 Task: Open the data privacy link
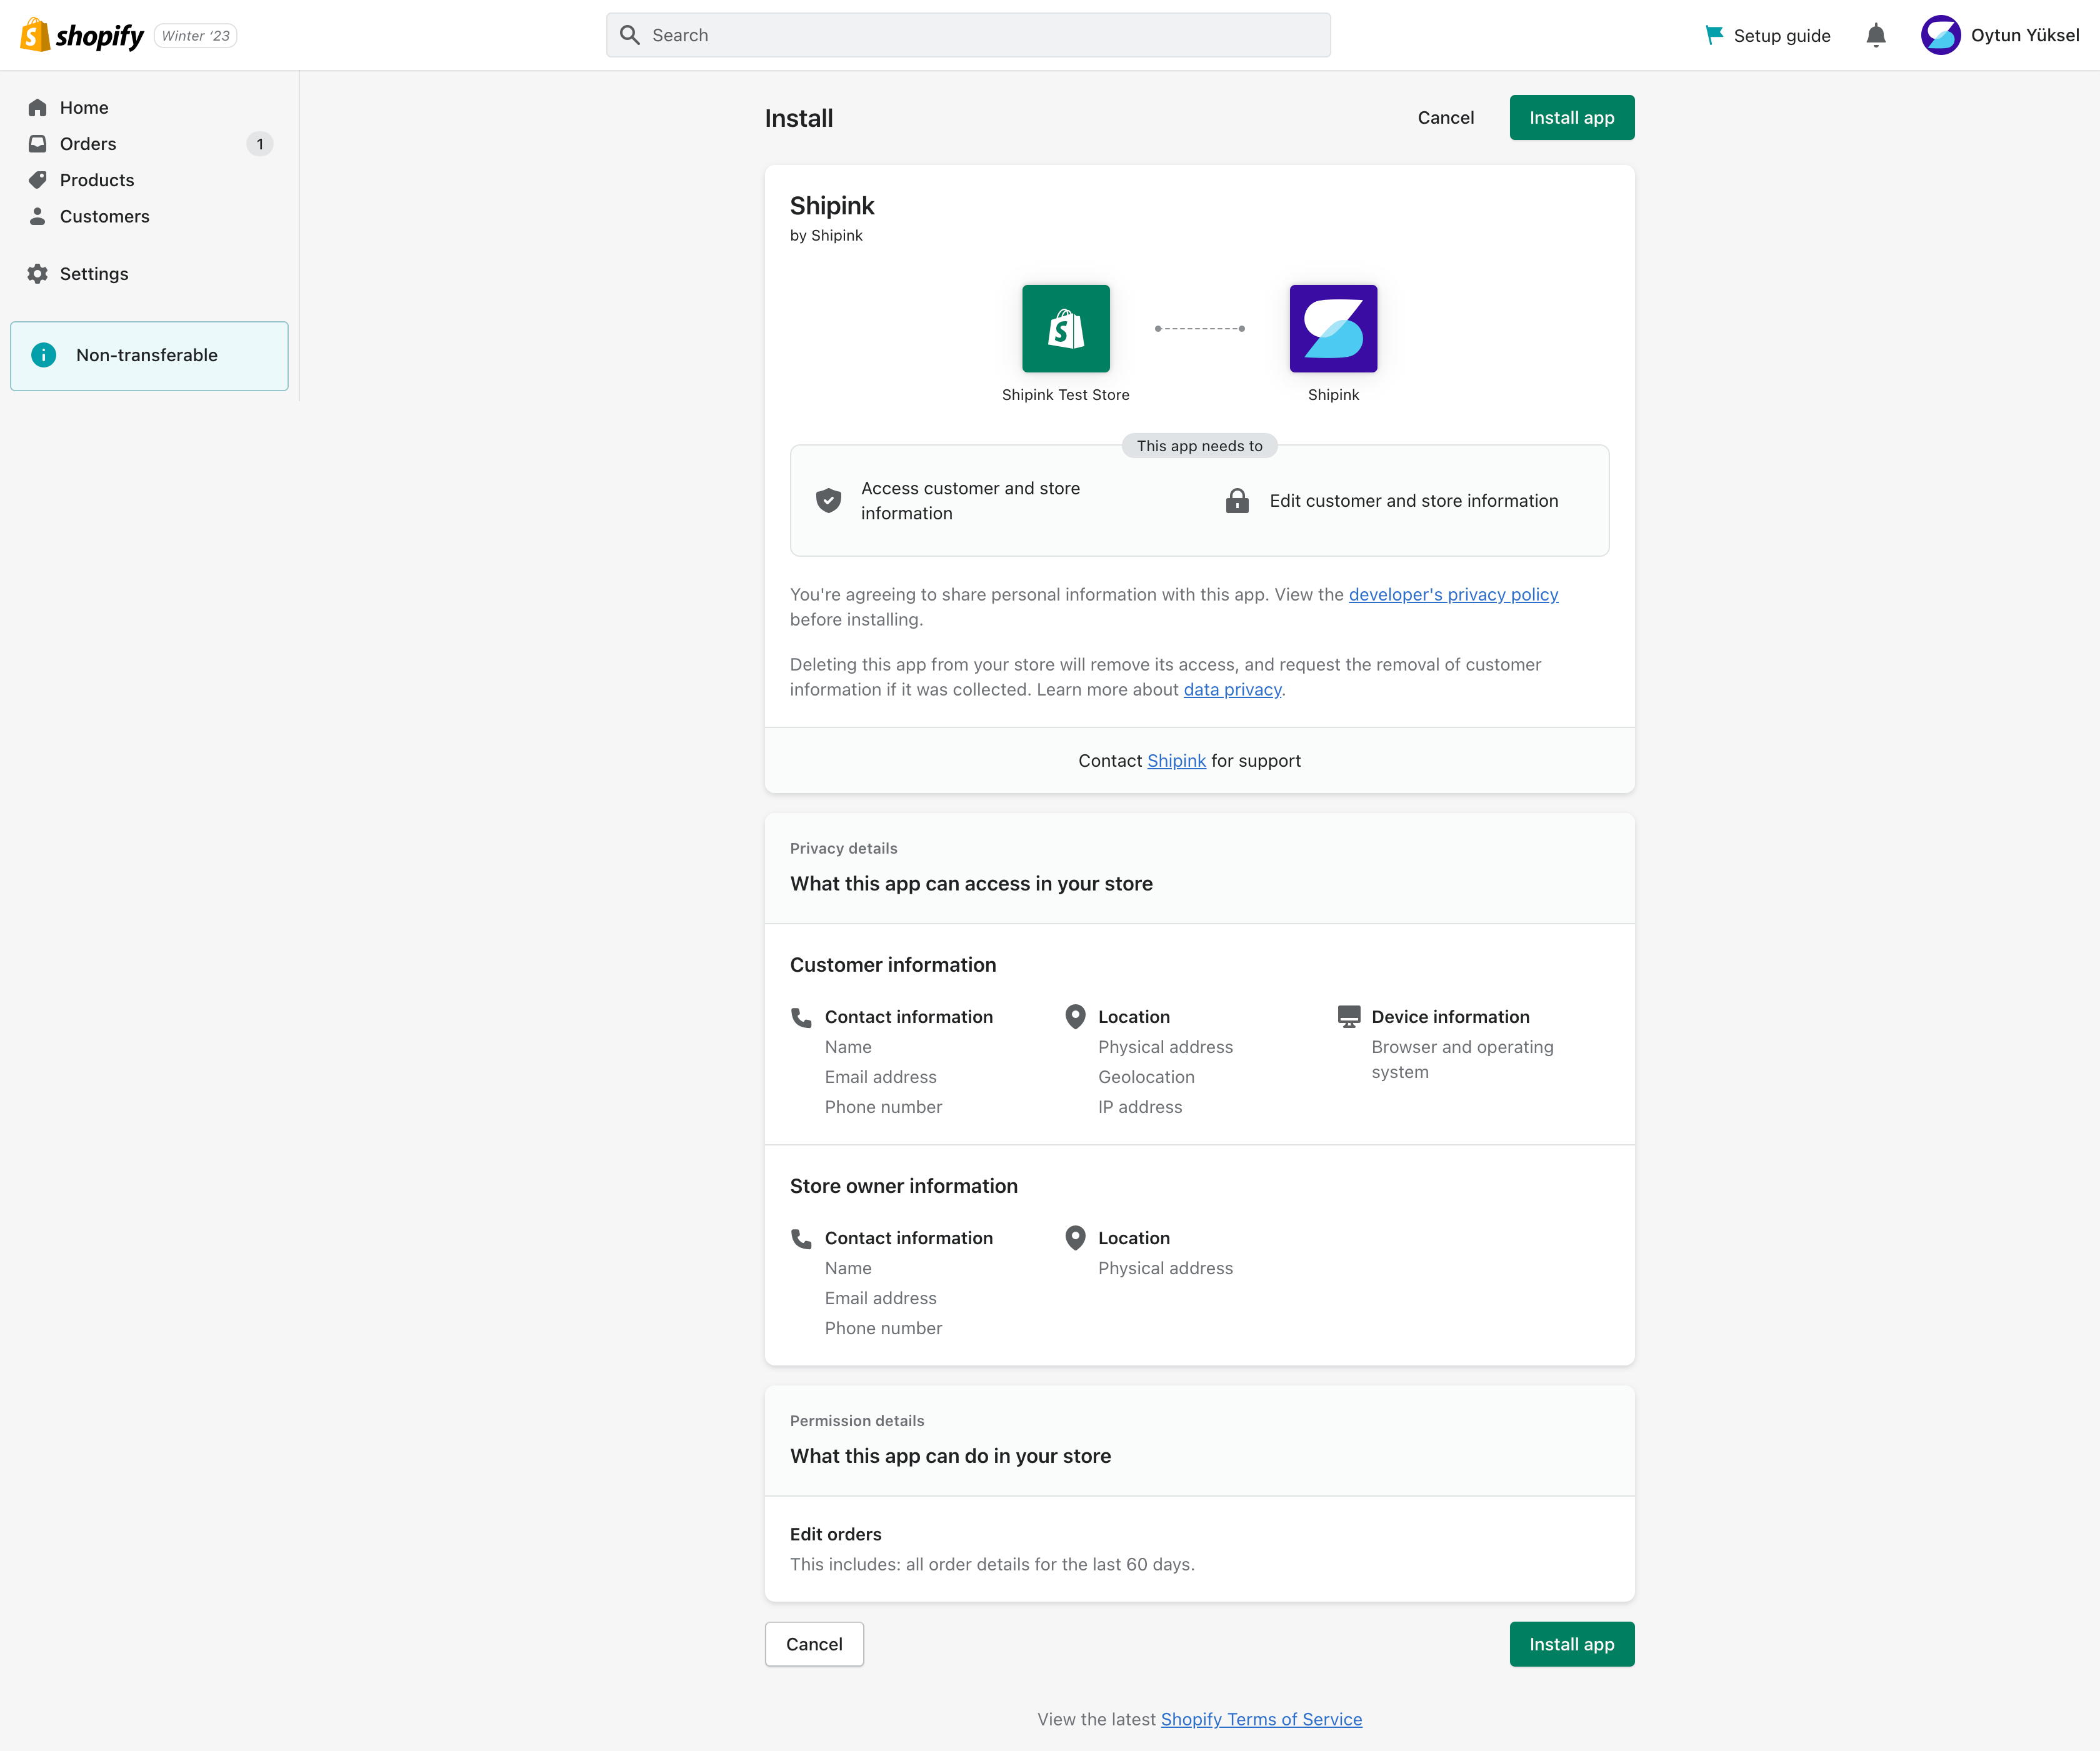pyautogui.click(x=1232, y=689)
